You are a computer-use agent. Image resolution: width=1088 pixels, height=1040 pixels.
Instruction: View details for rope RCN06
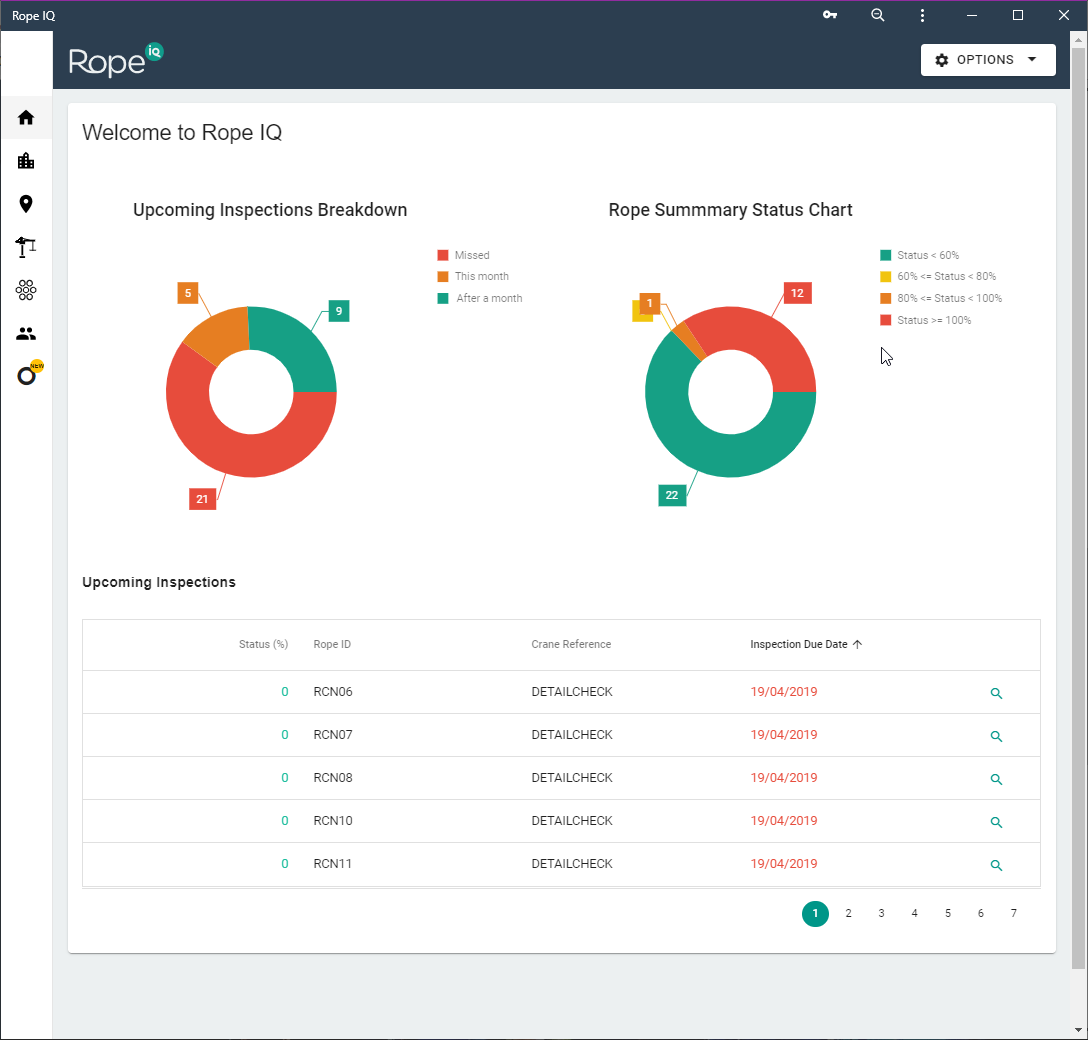pyautogui.click(x=996, y=693)
